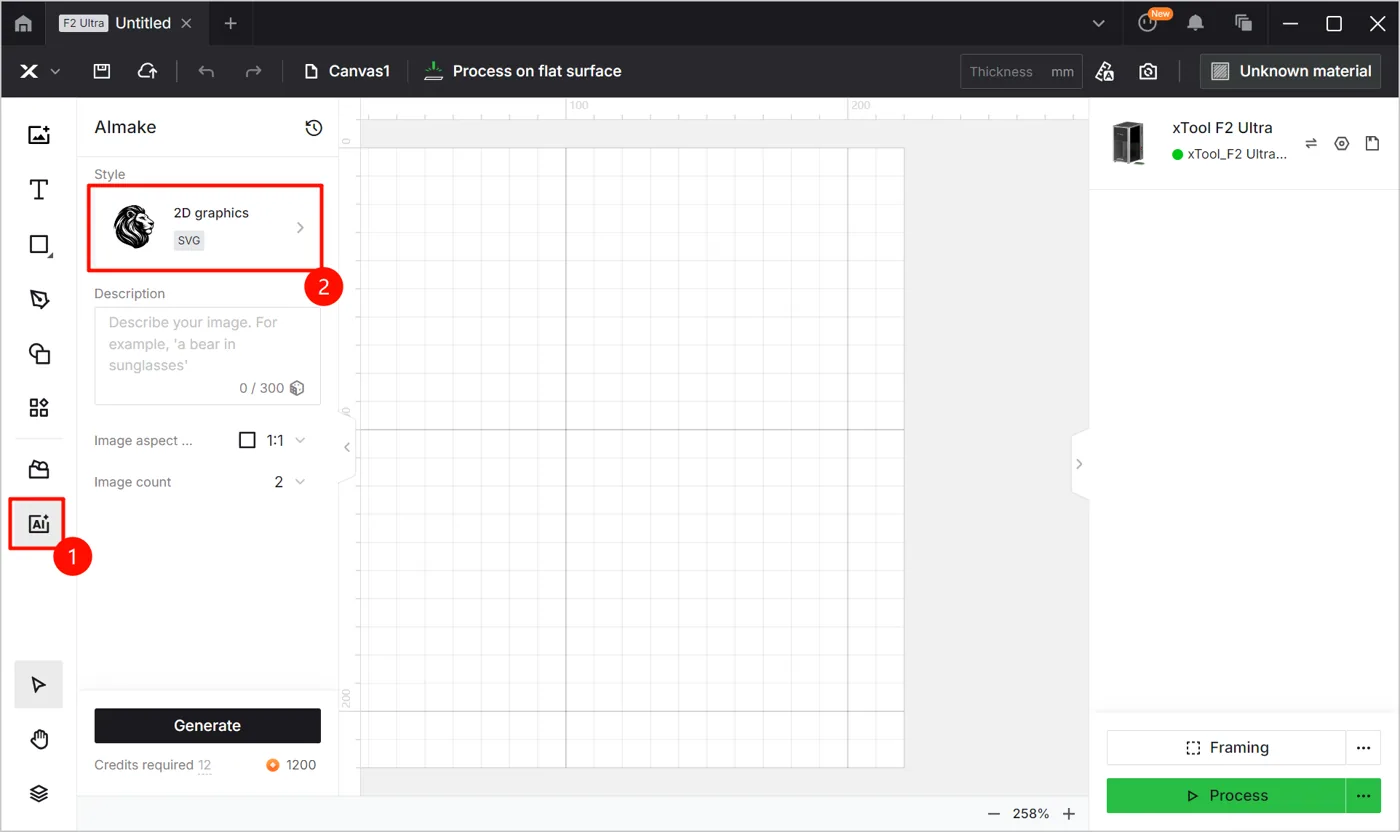The width and height of the screenshot is (1400, 832).
Task: Open the Home screen icon
Action: [x=23, y=23]
